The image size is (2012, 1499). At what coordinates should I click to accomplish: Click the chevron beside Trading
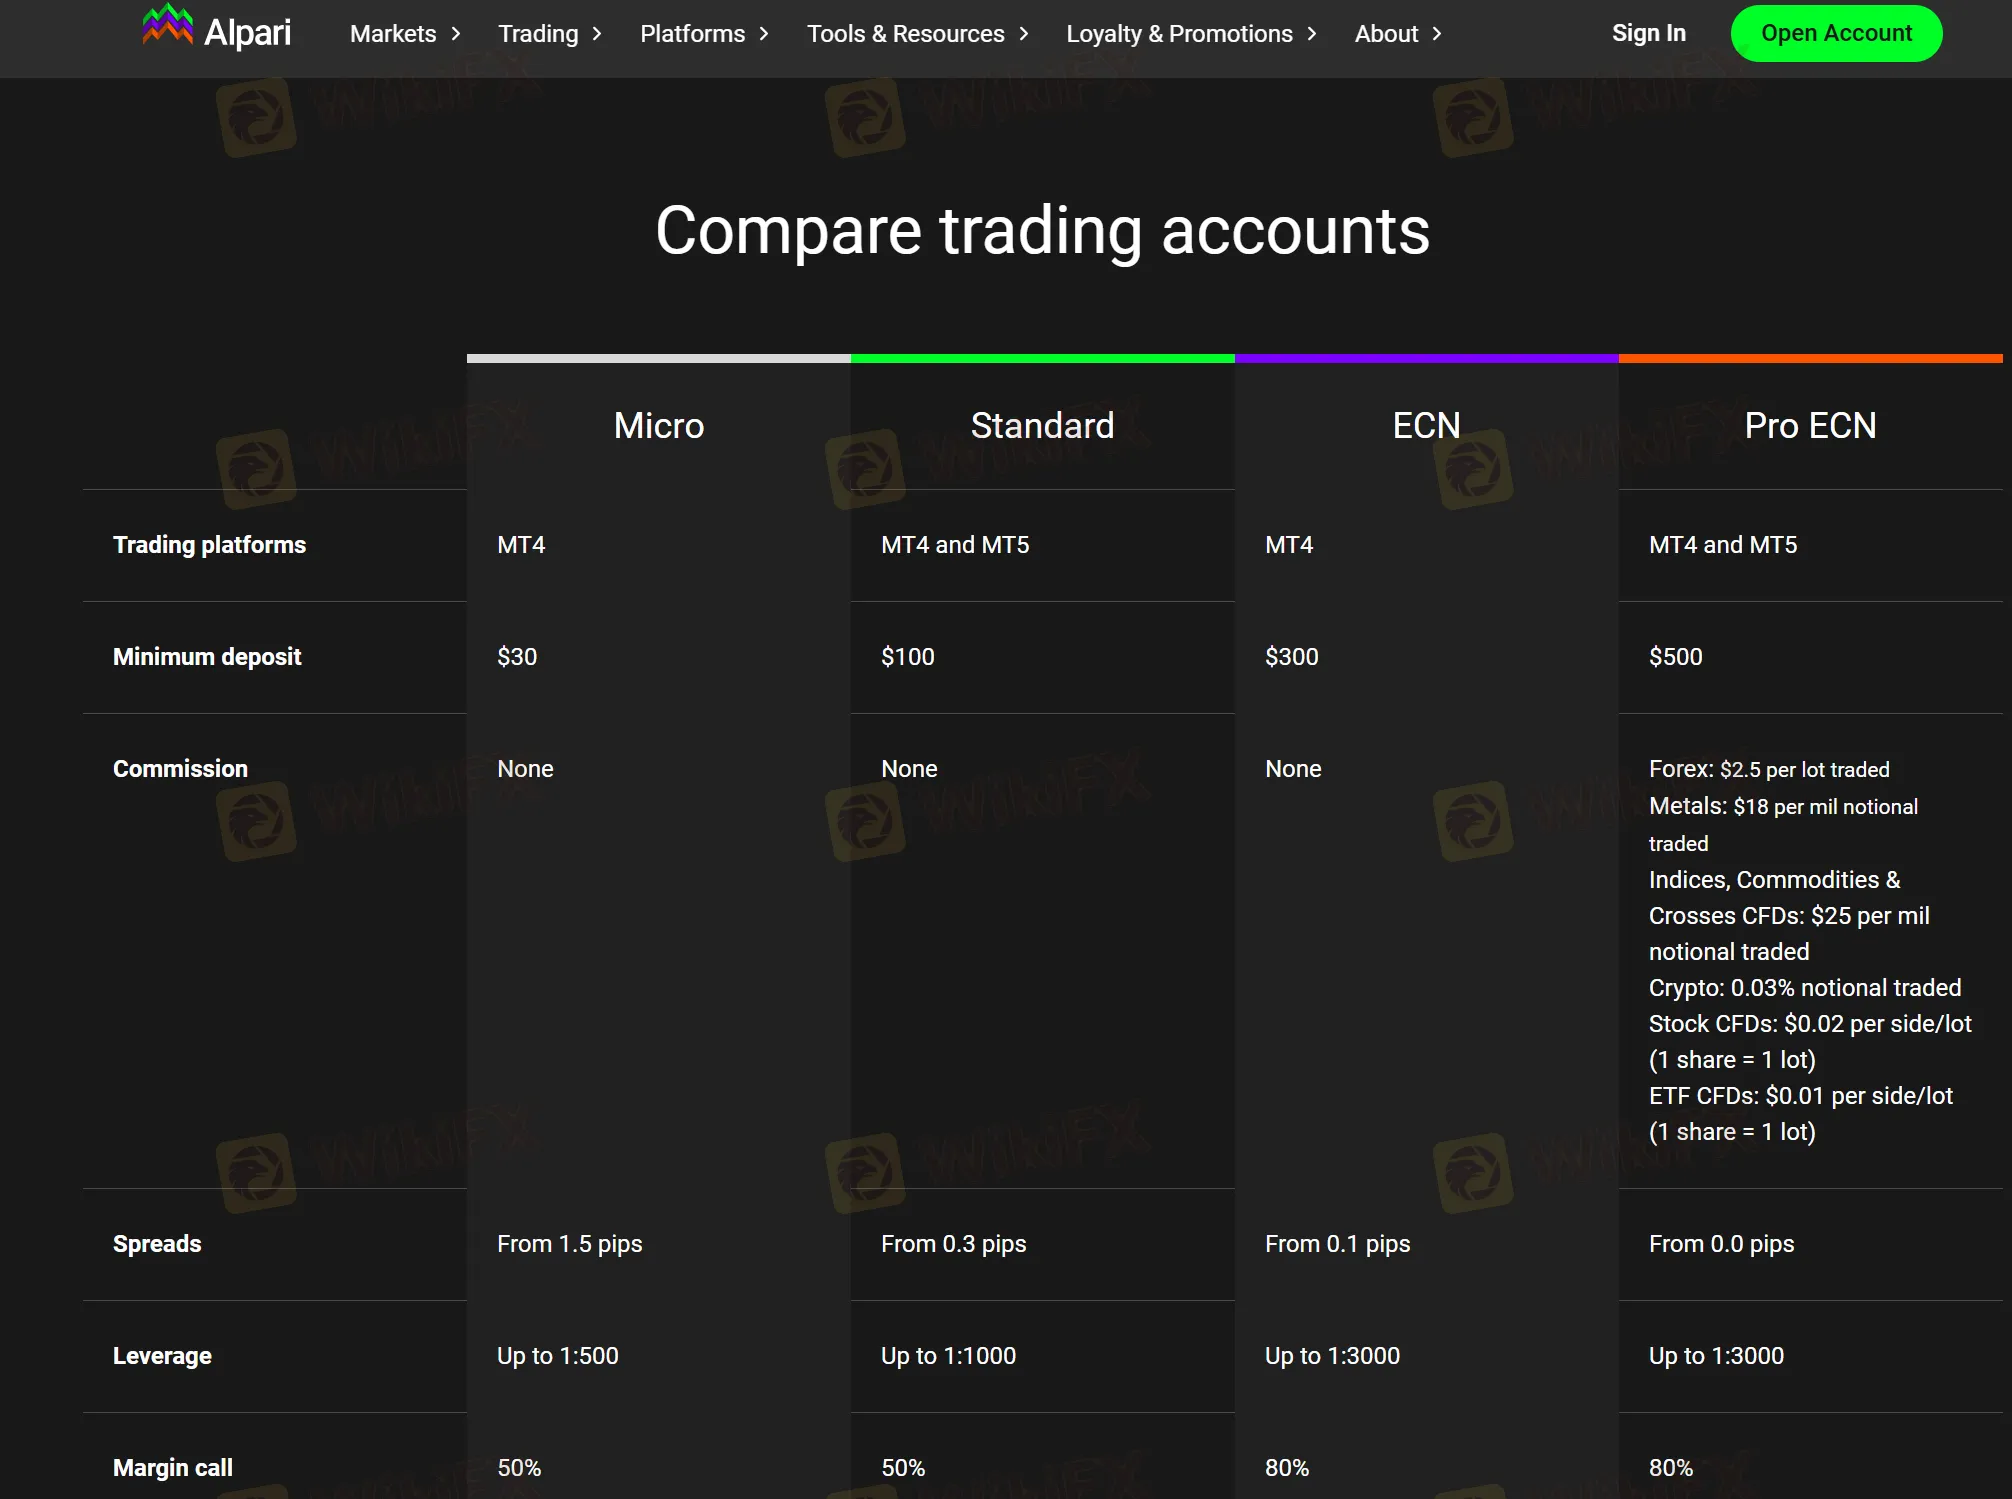coord(595,33)
